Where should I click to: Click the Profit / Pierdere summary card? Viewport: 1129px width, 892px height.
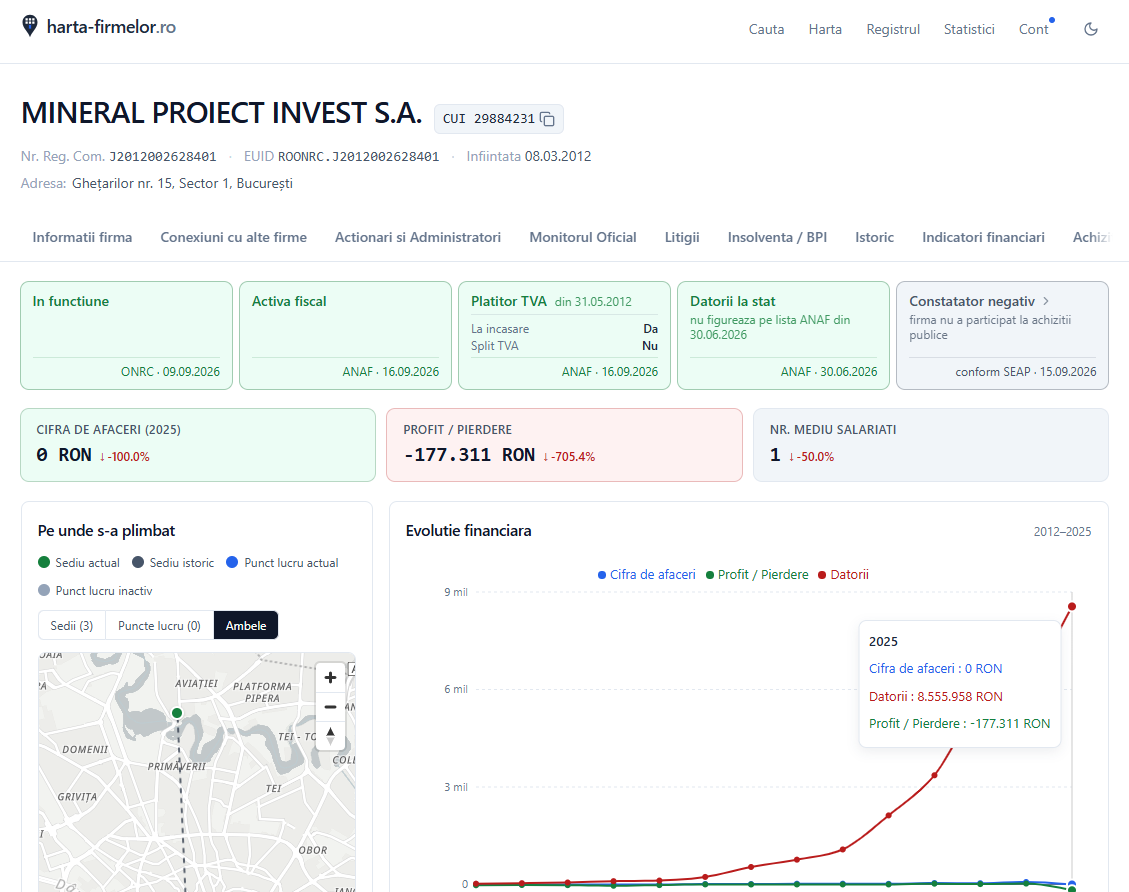[x=564, y=445]
